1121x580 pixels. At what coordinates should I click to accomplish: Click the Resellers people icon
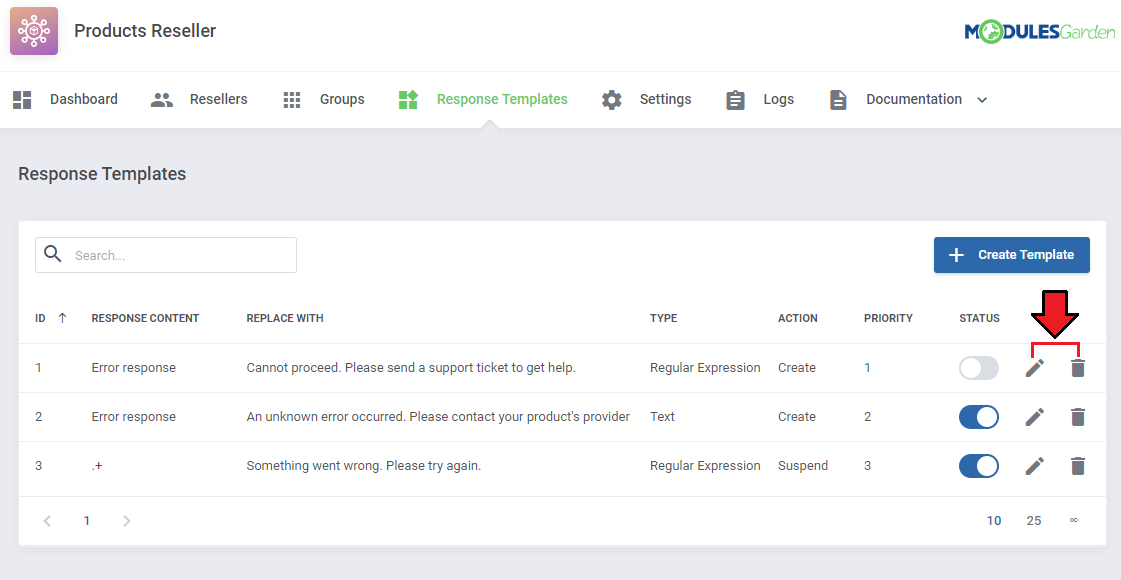162,99
